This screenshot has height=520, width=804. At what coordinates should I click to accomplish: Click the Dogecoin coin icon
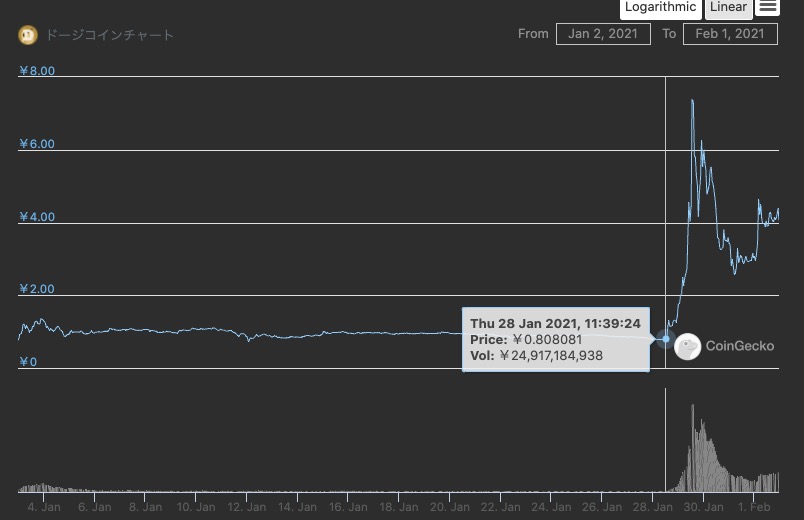(x=28, y=35)
